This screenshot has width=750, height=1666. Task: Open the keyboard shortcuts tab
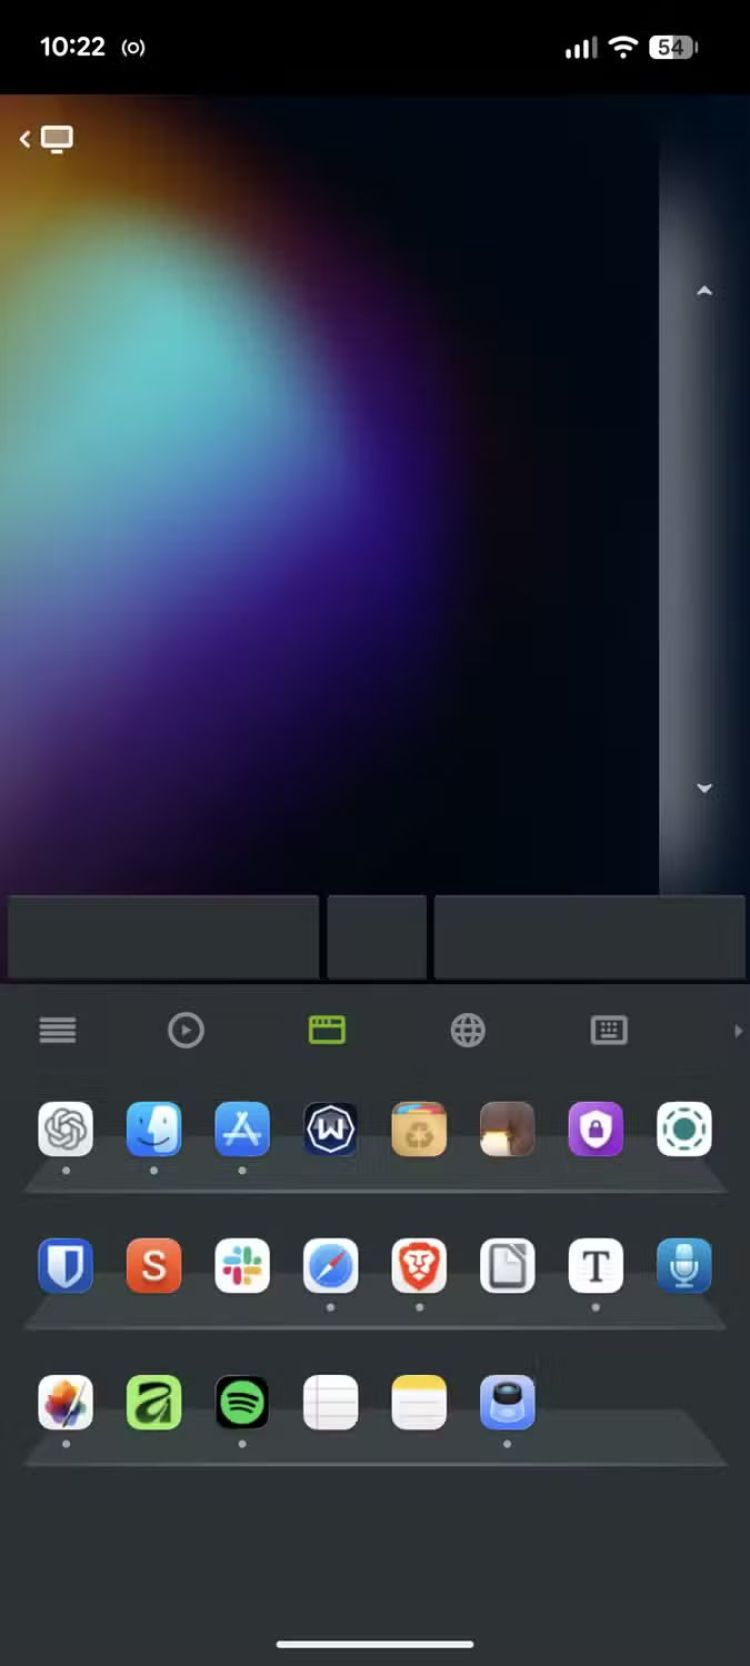click(609, 1030)
